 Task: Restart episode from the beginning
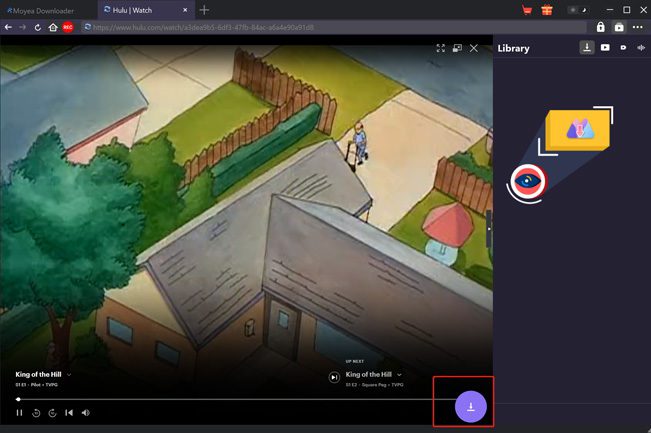(x=69, y=412)
